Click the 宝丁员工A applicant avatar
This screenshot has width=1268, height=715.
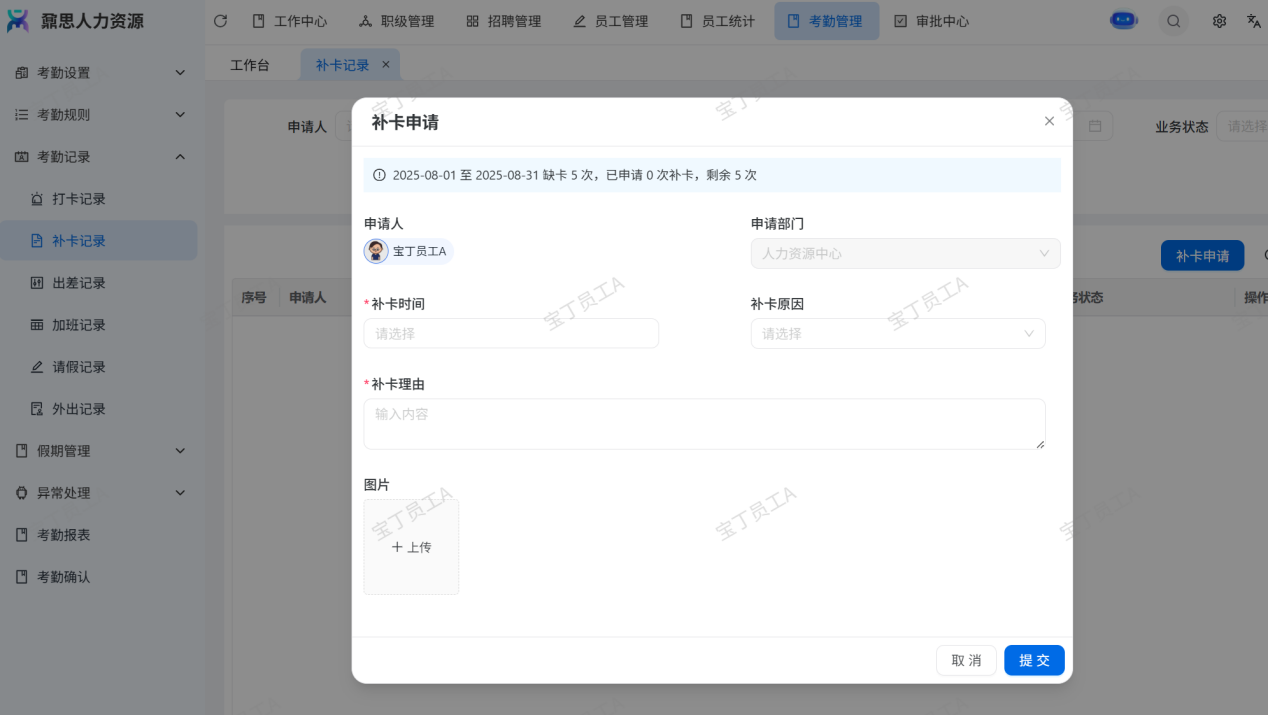click(x=376, y=251)
